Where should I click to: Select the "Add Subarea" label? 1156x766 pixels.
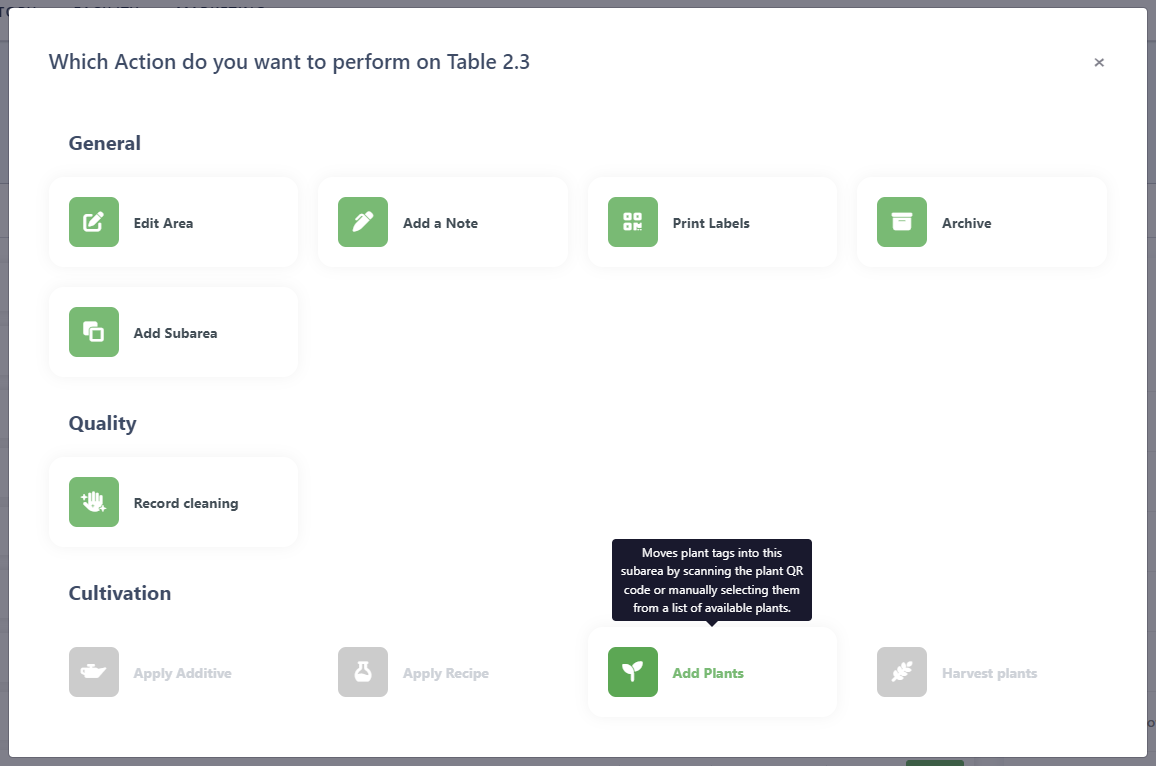(175, 333)
